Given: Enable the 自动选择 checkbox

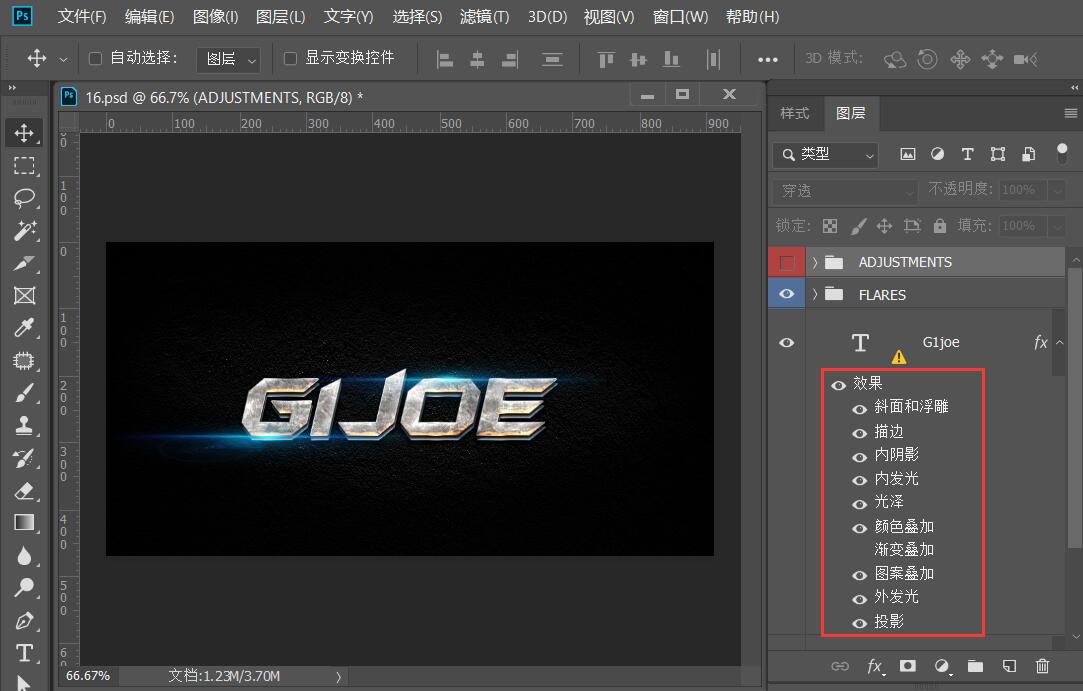Looking at the screenshot, I should pos(95,59).
